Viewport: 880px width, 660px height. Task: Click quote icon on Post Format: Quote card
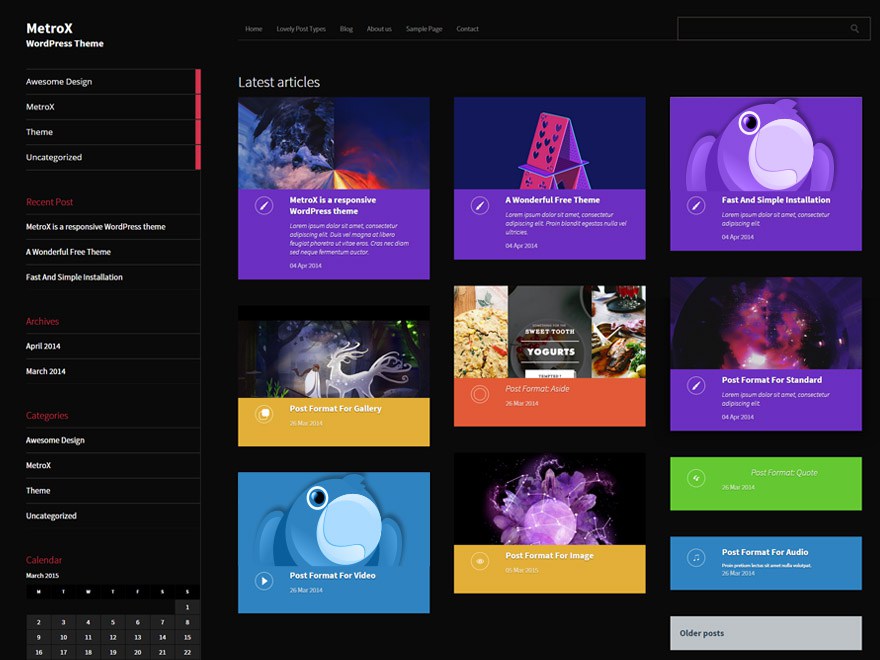click(x=696, y=478)
